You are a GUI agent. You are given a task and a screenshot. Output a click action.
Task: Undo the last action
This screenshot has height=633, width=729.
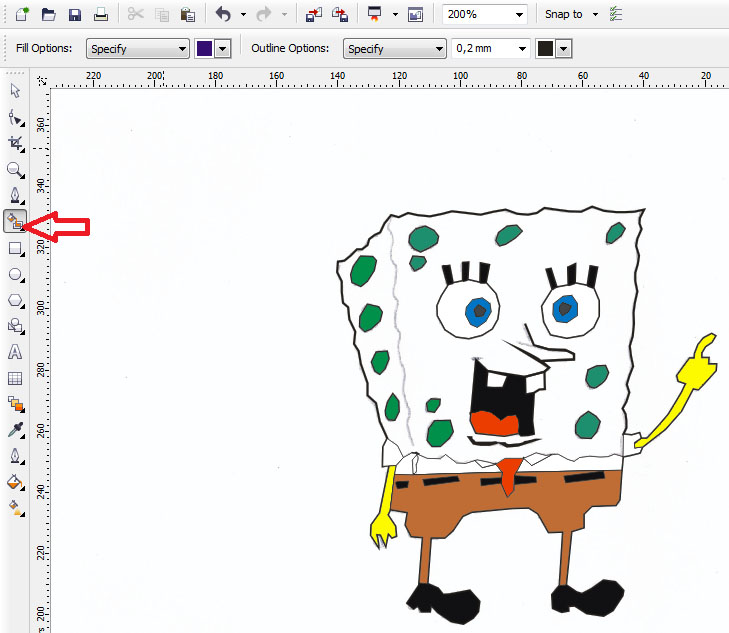point(223,14)
